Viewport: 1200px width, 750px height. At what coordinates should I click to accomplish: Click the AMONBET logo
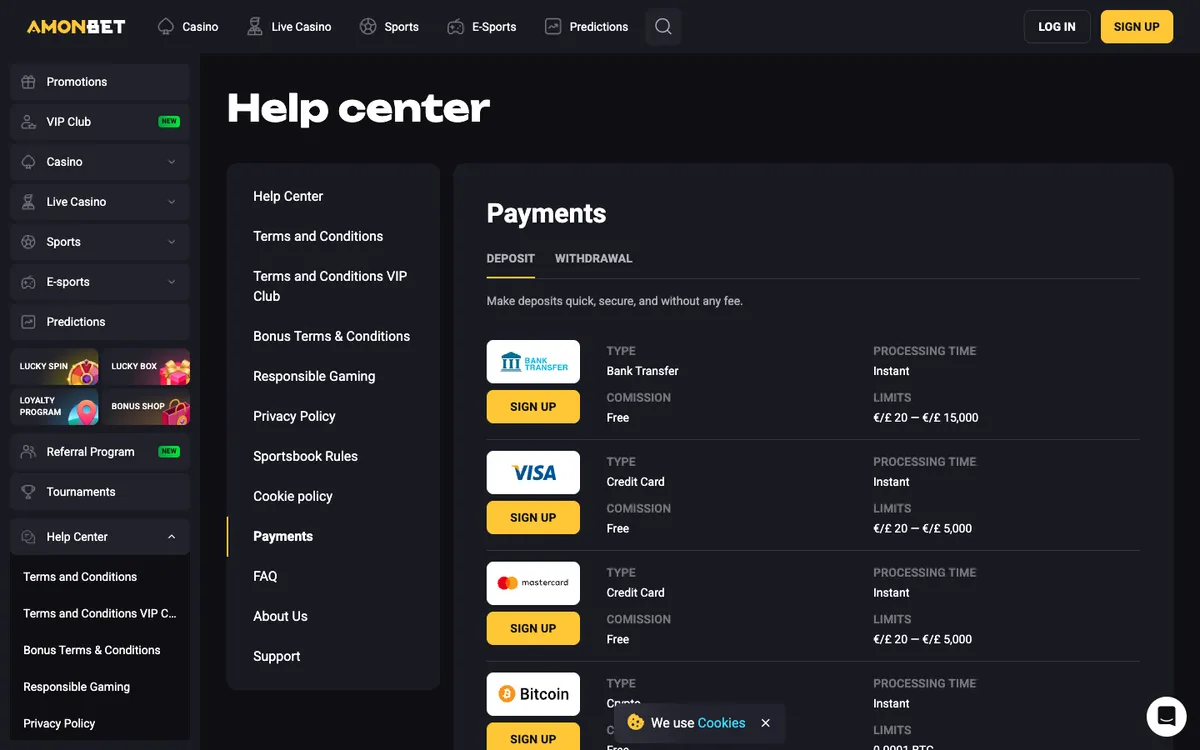76,27
